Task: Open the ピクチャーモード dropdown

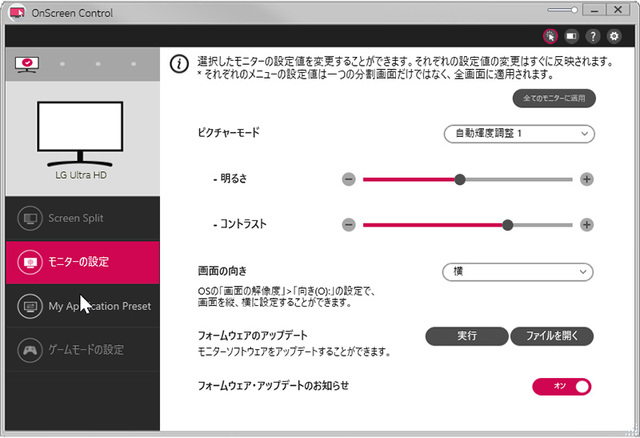Action: pyautogui.click(x=519, y=134)
